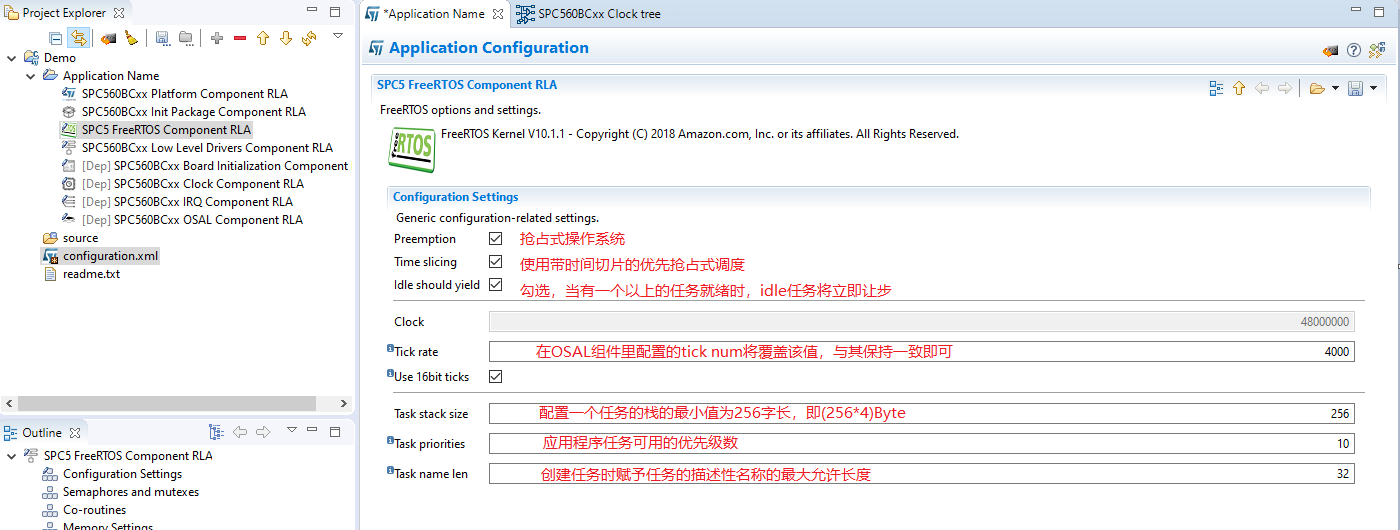
Task: Click the FreeRTOS logo image
Action: [411, 148]
